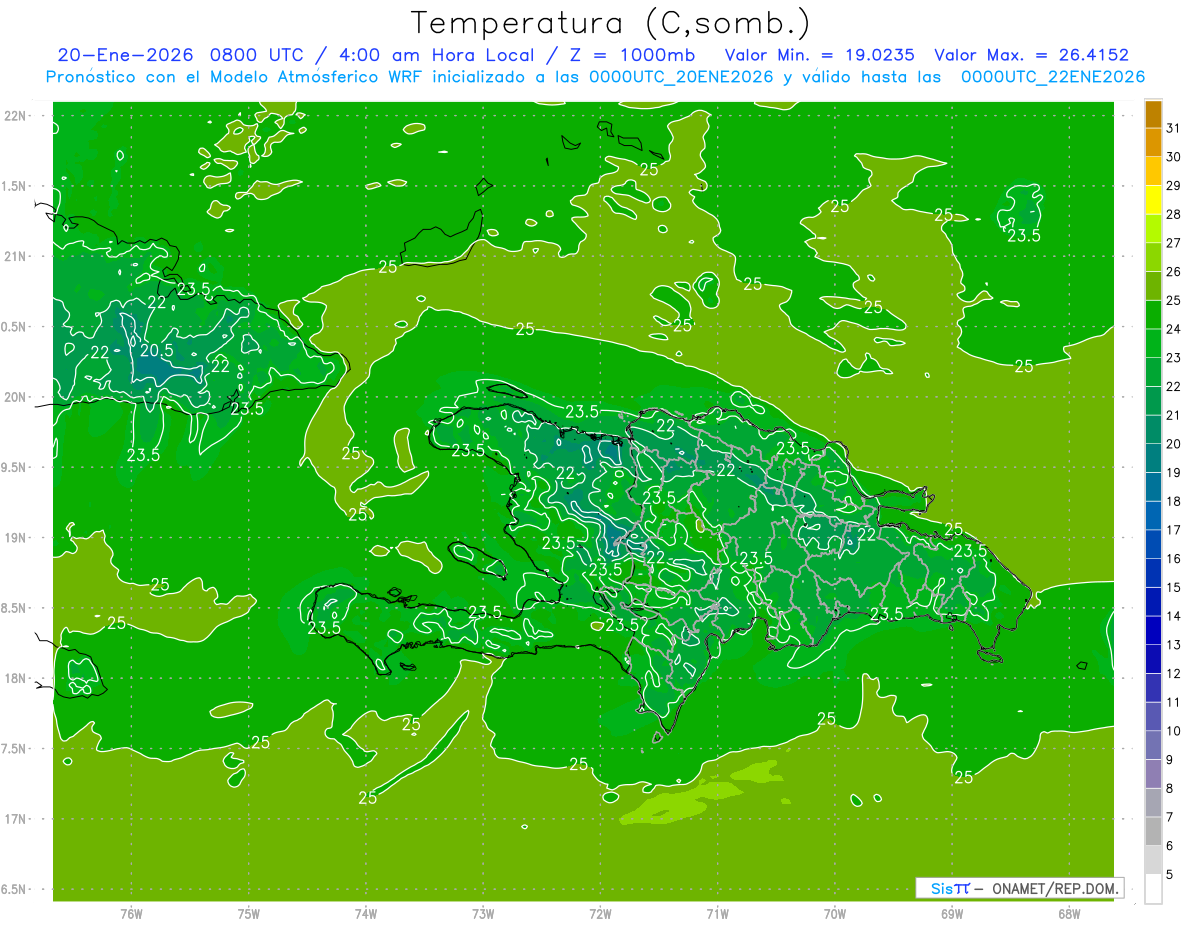Click legend value "20" on color bar

(x=1173, y=444)
